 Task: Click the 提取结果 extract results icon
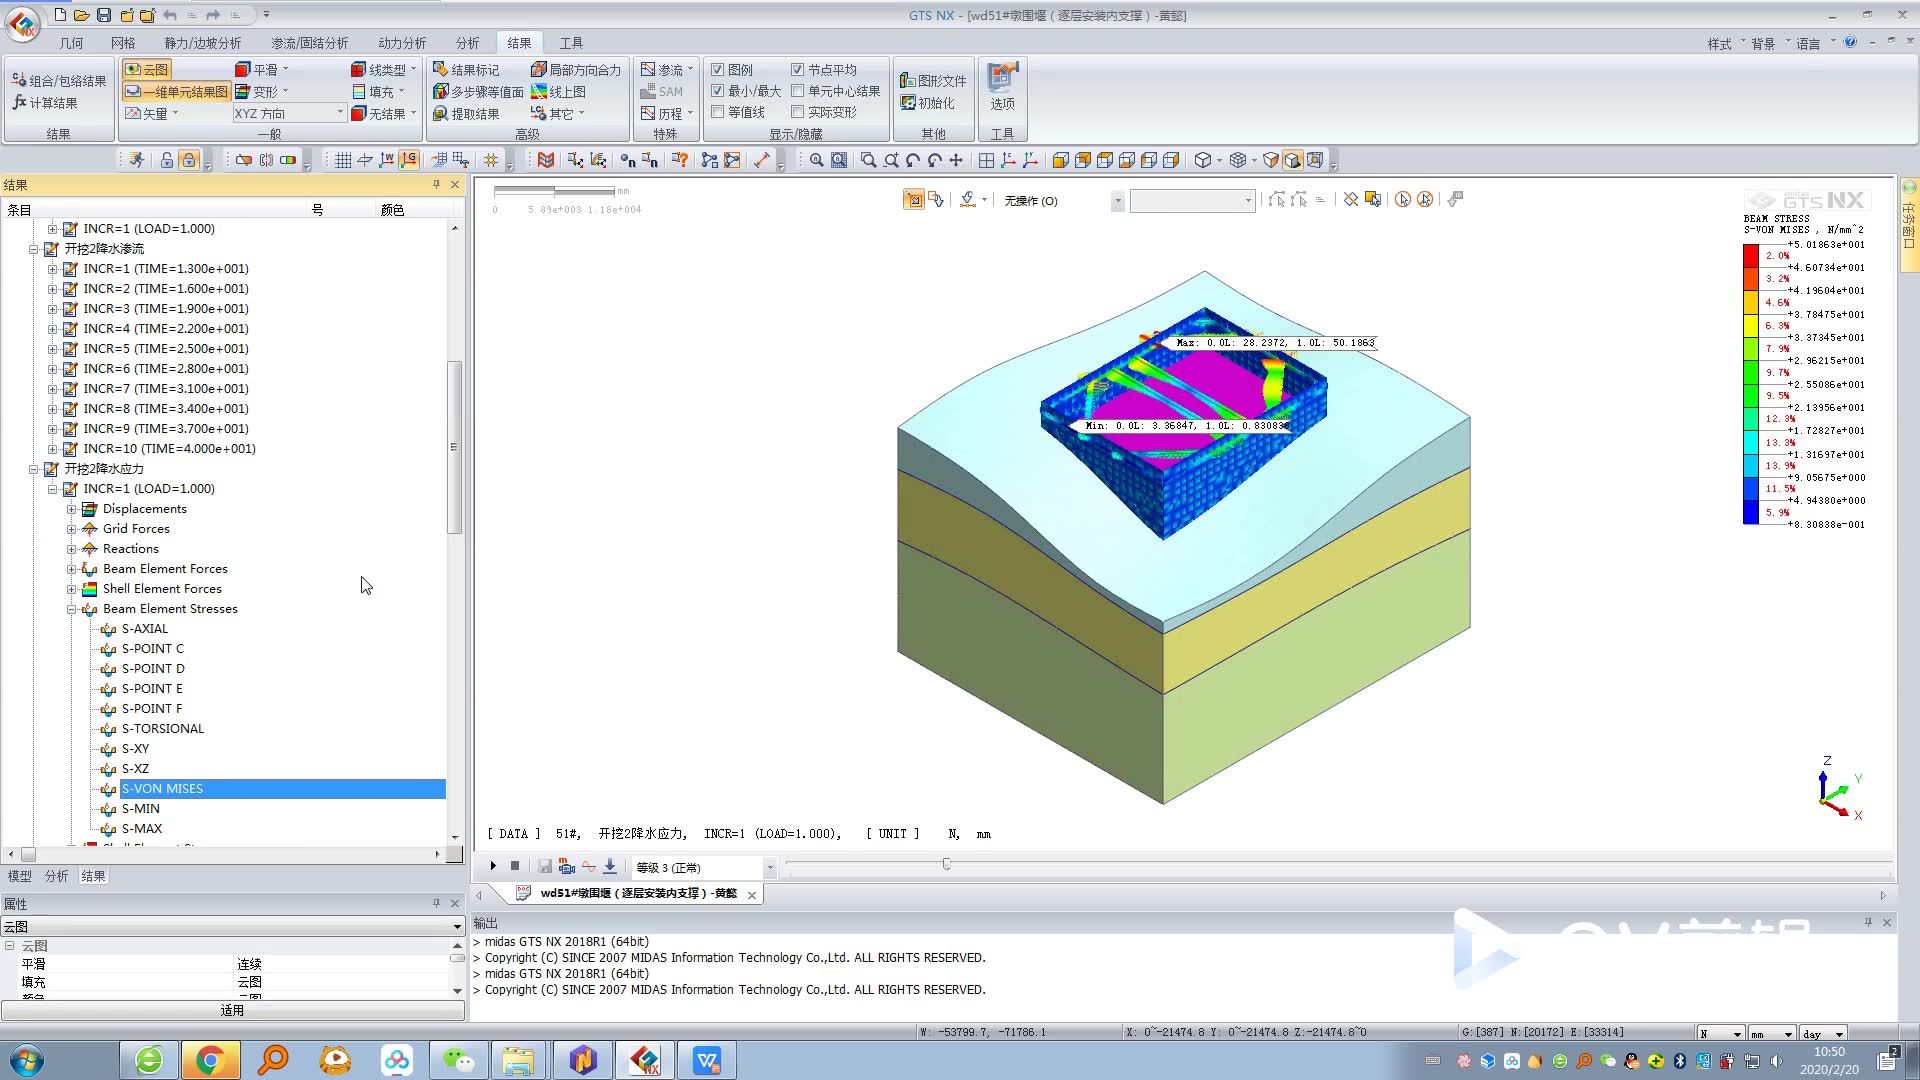coord(441,114)
